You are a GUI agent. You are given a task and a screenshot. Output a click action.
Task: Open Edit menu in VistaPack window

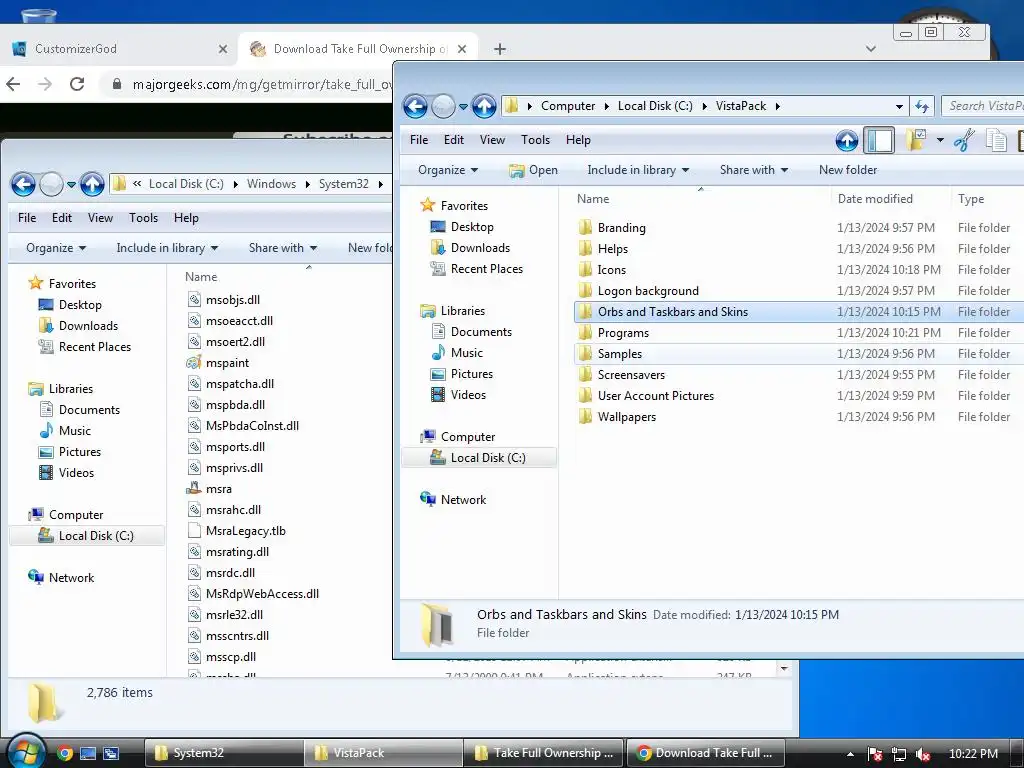tap(453, 140)
